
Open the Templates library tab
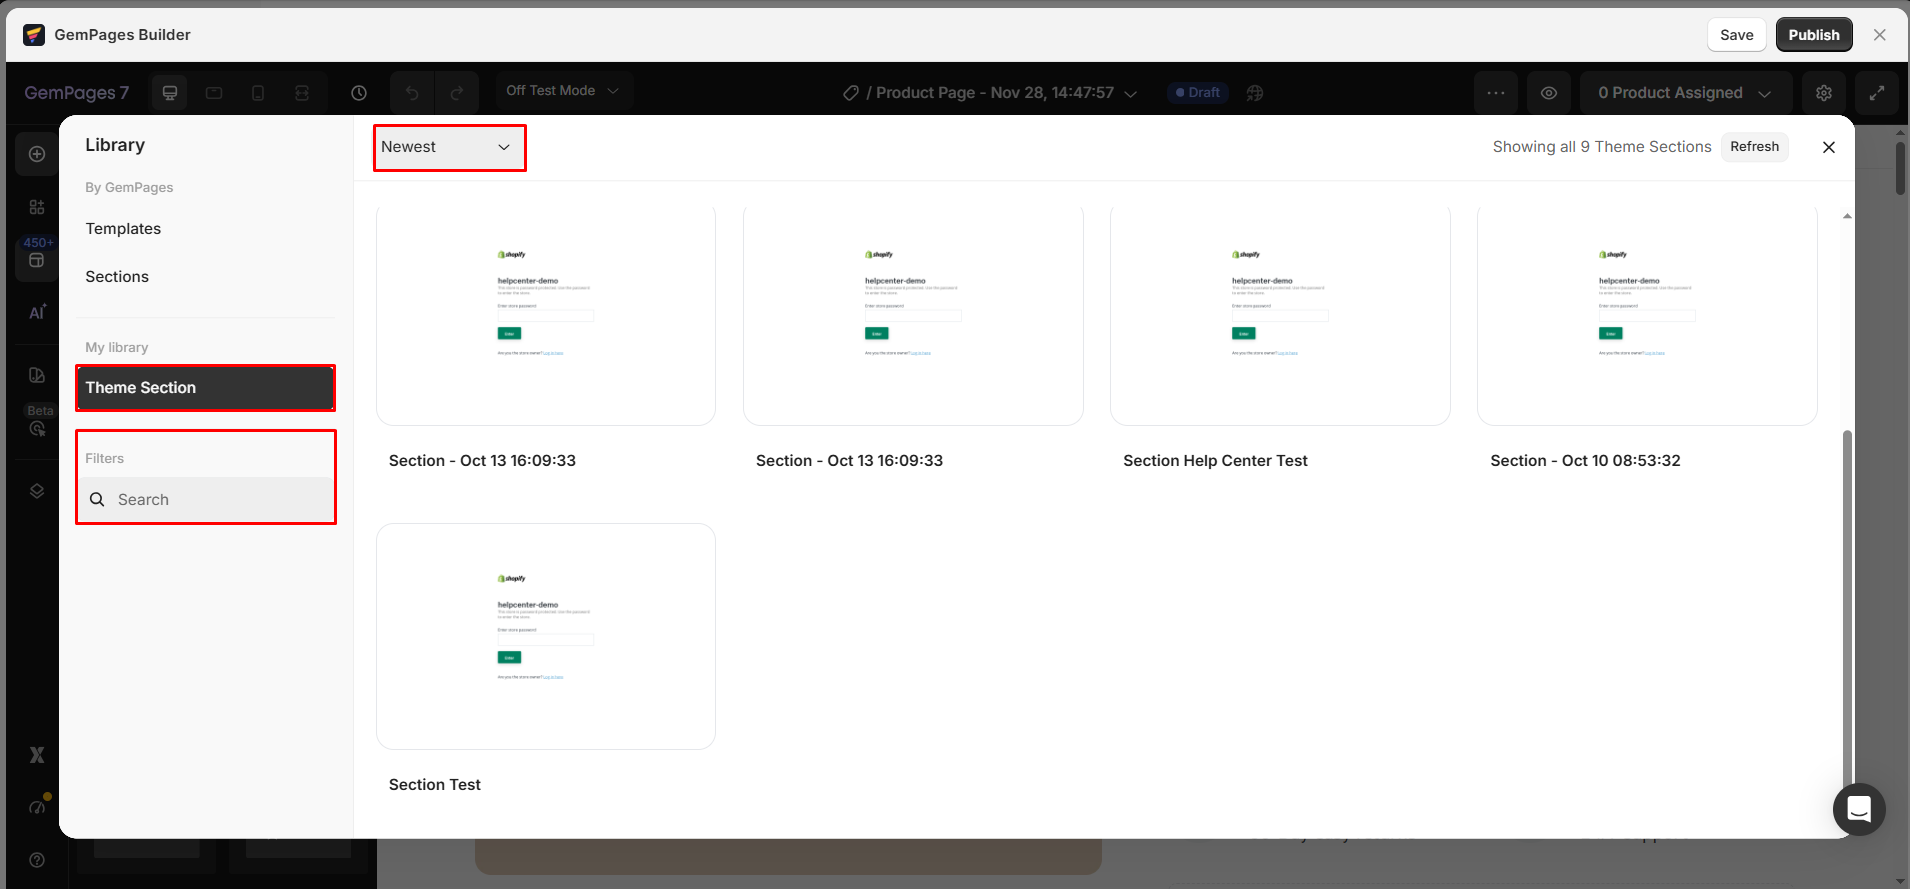point(123,229)
